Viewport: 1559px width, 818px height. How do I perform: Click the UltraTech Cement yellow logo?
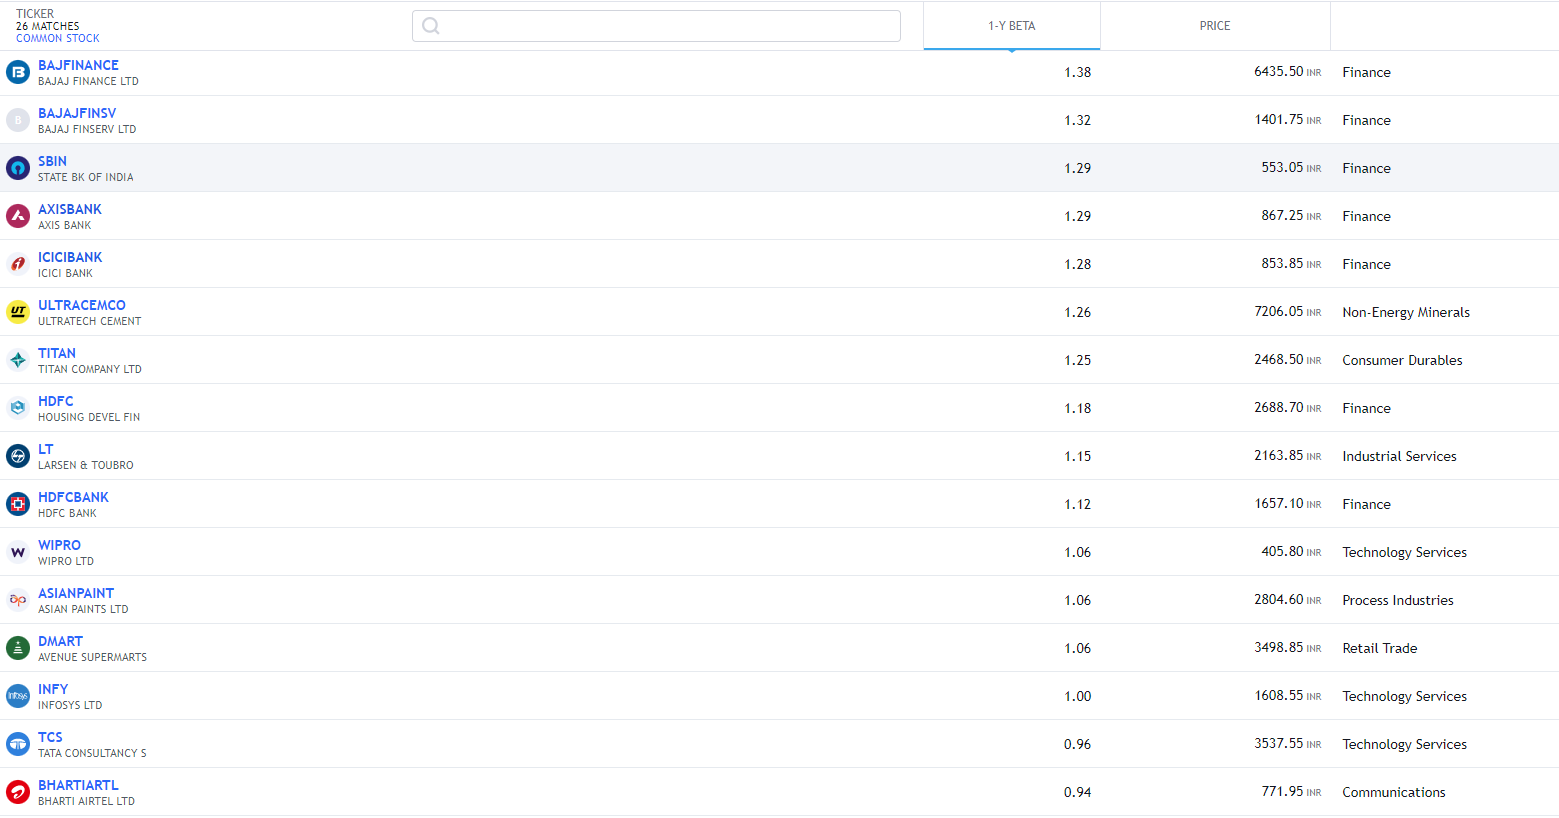[18, 312]
